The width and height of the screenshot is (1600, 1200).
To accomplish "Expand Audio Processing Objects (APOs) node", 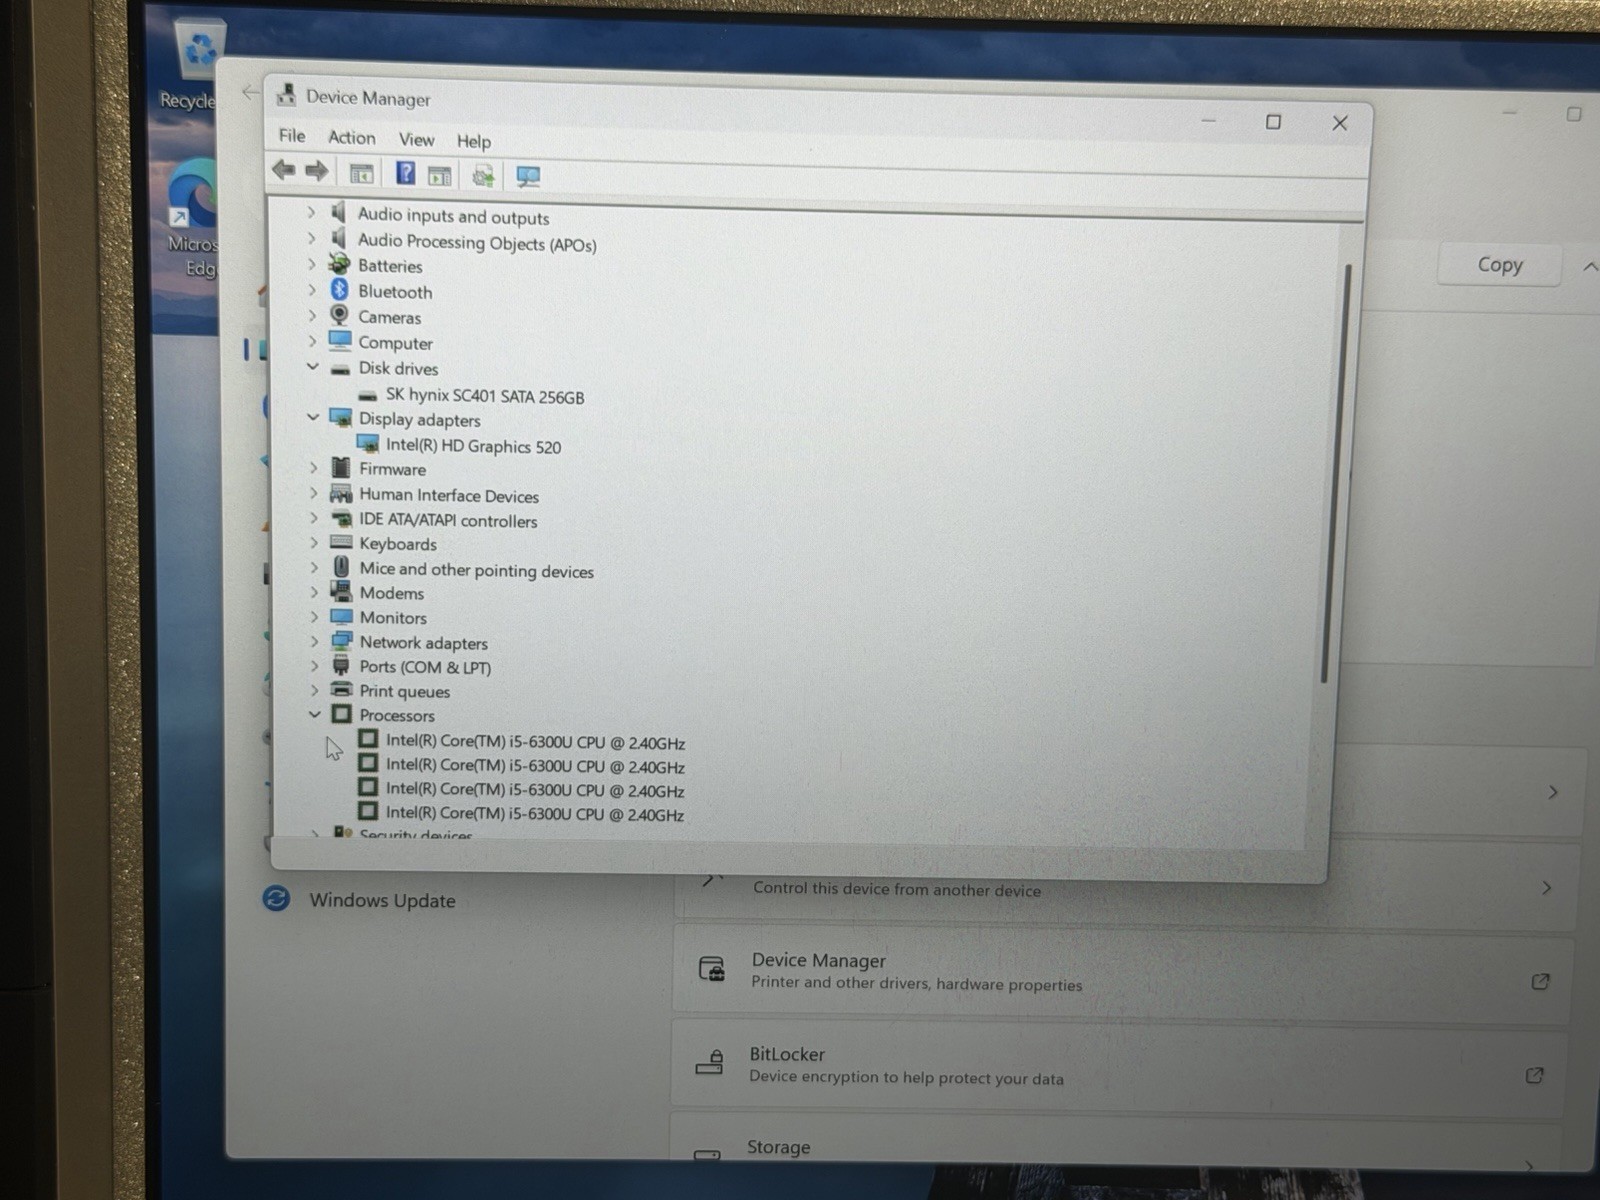I will [x=311, y=238].
